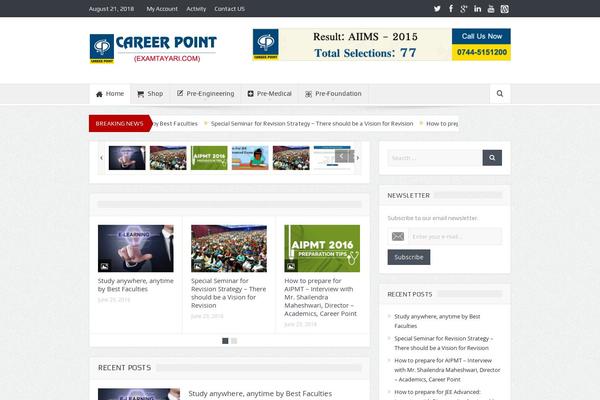Open Activity link in top bar
Screen dimensions: 600x400
click(x=196, y=9)
